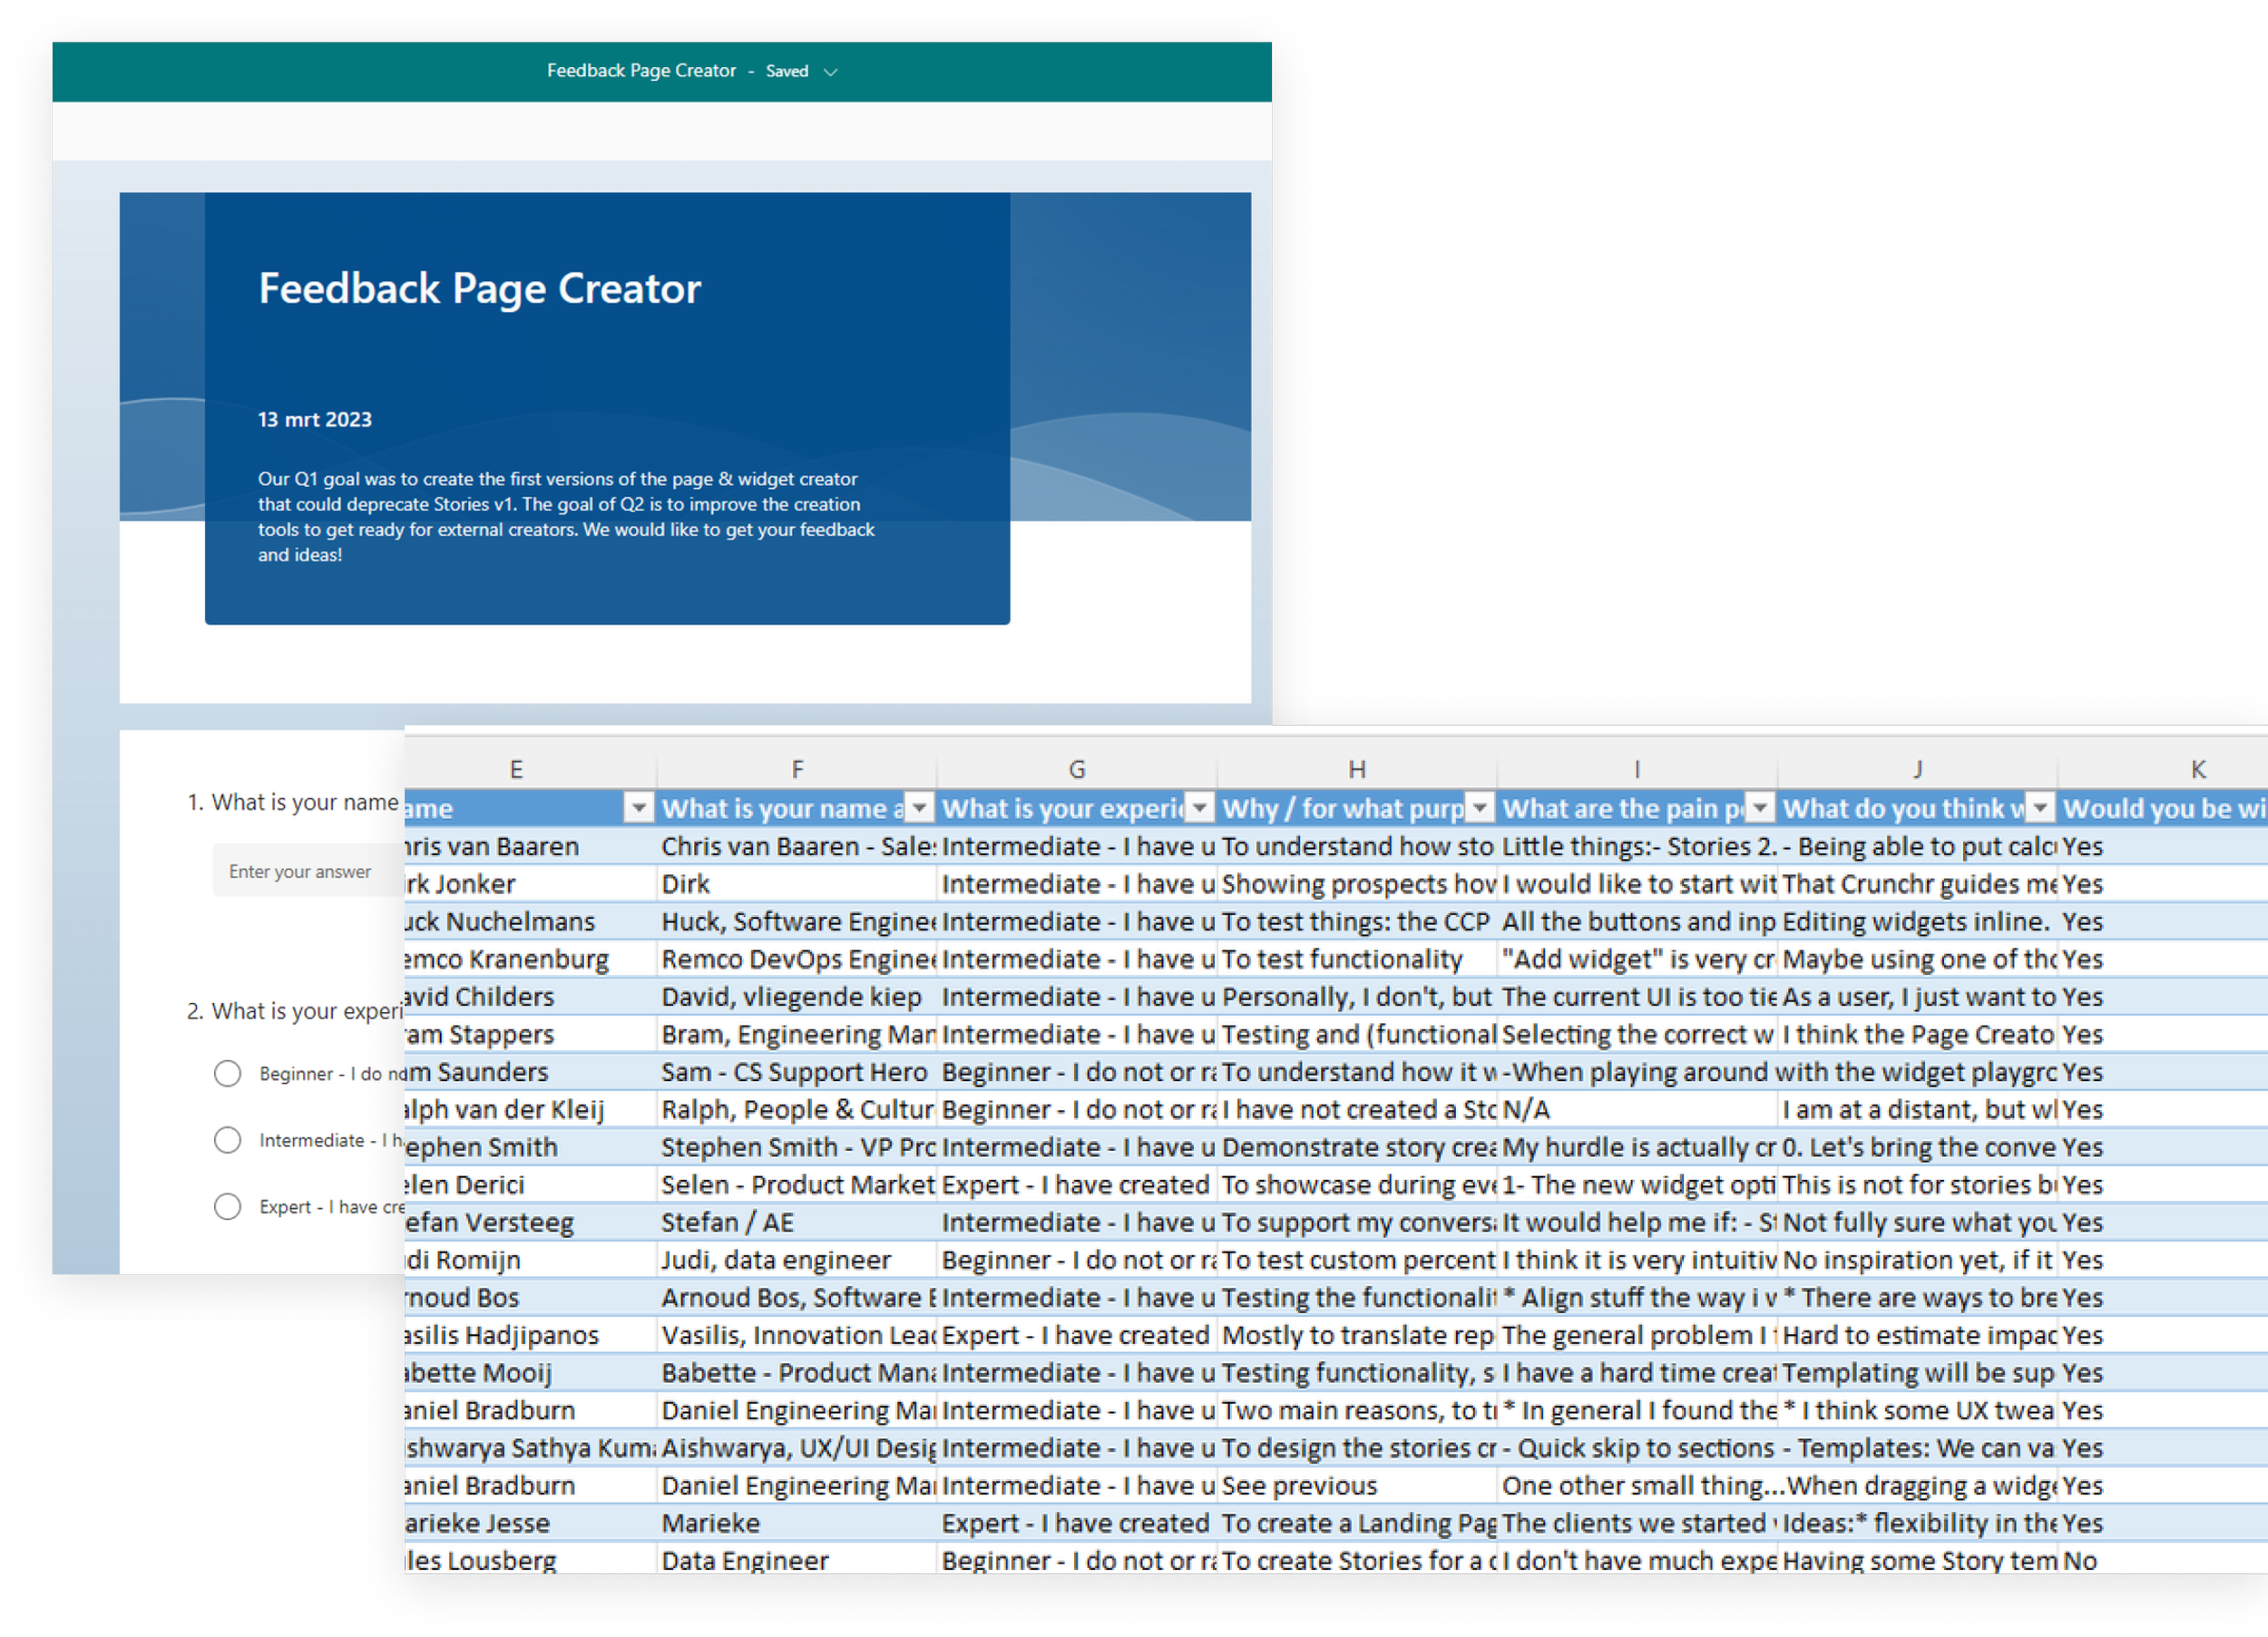Open the Saved status chevron dropdown
2268x1637 pixels.
click(830, 72)
